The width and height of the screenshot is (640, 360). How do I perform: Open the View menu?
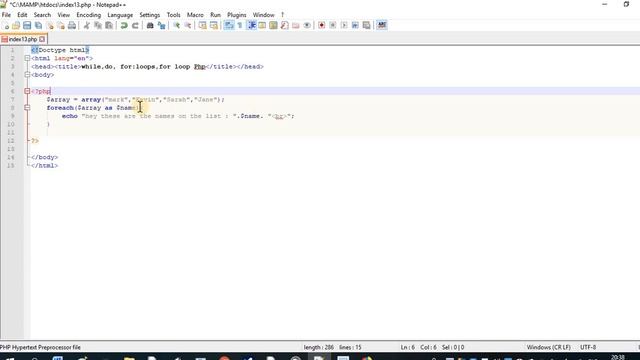coord(63,15)
